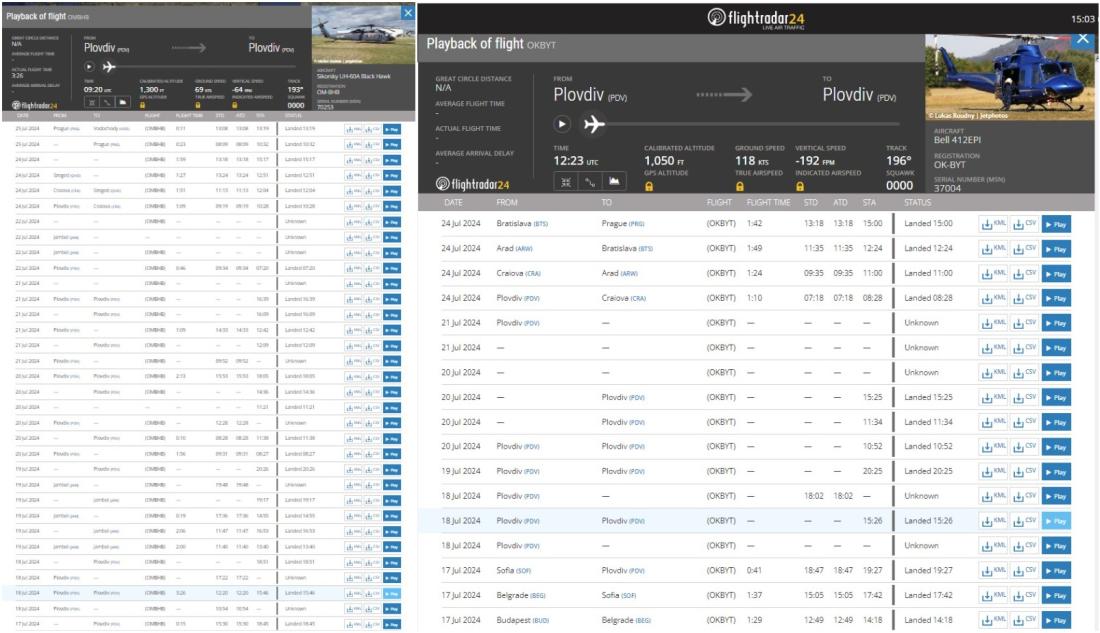
Task: Click the airplane slider handle for OKBYT
Action: [x=594, y=124]
